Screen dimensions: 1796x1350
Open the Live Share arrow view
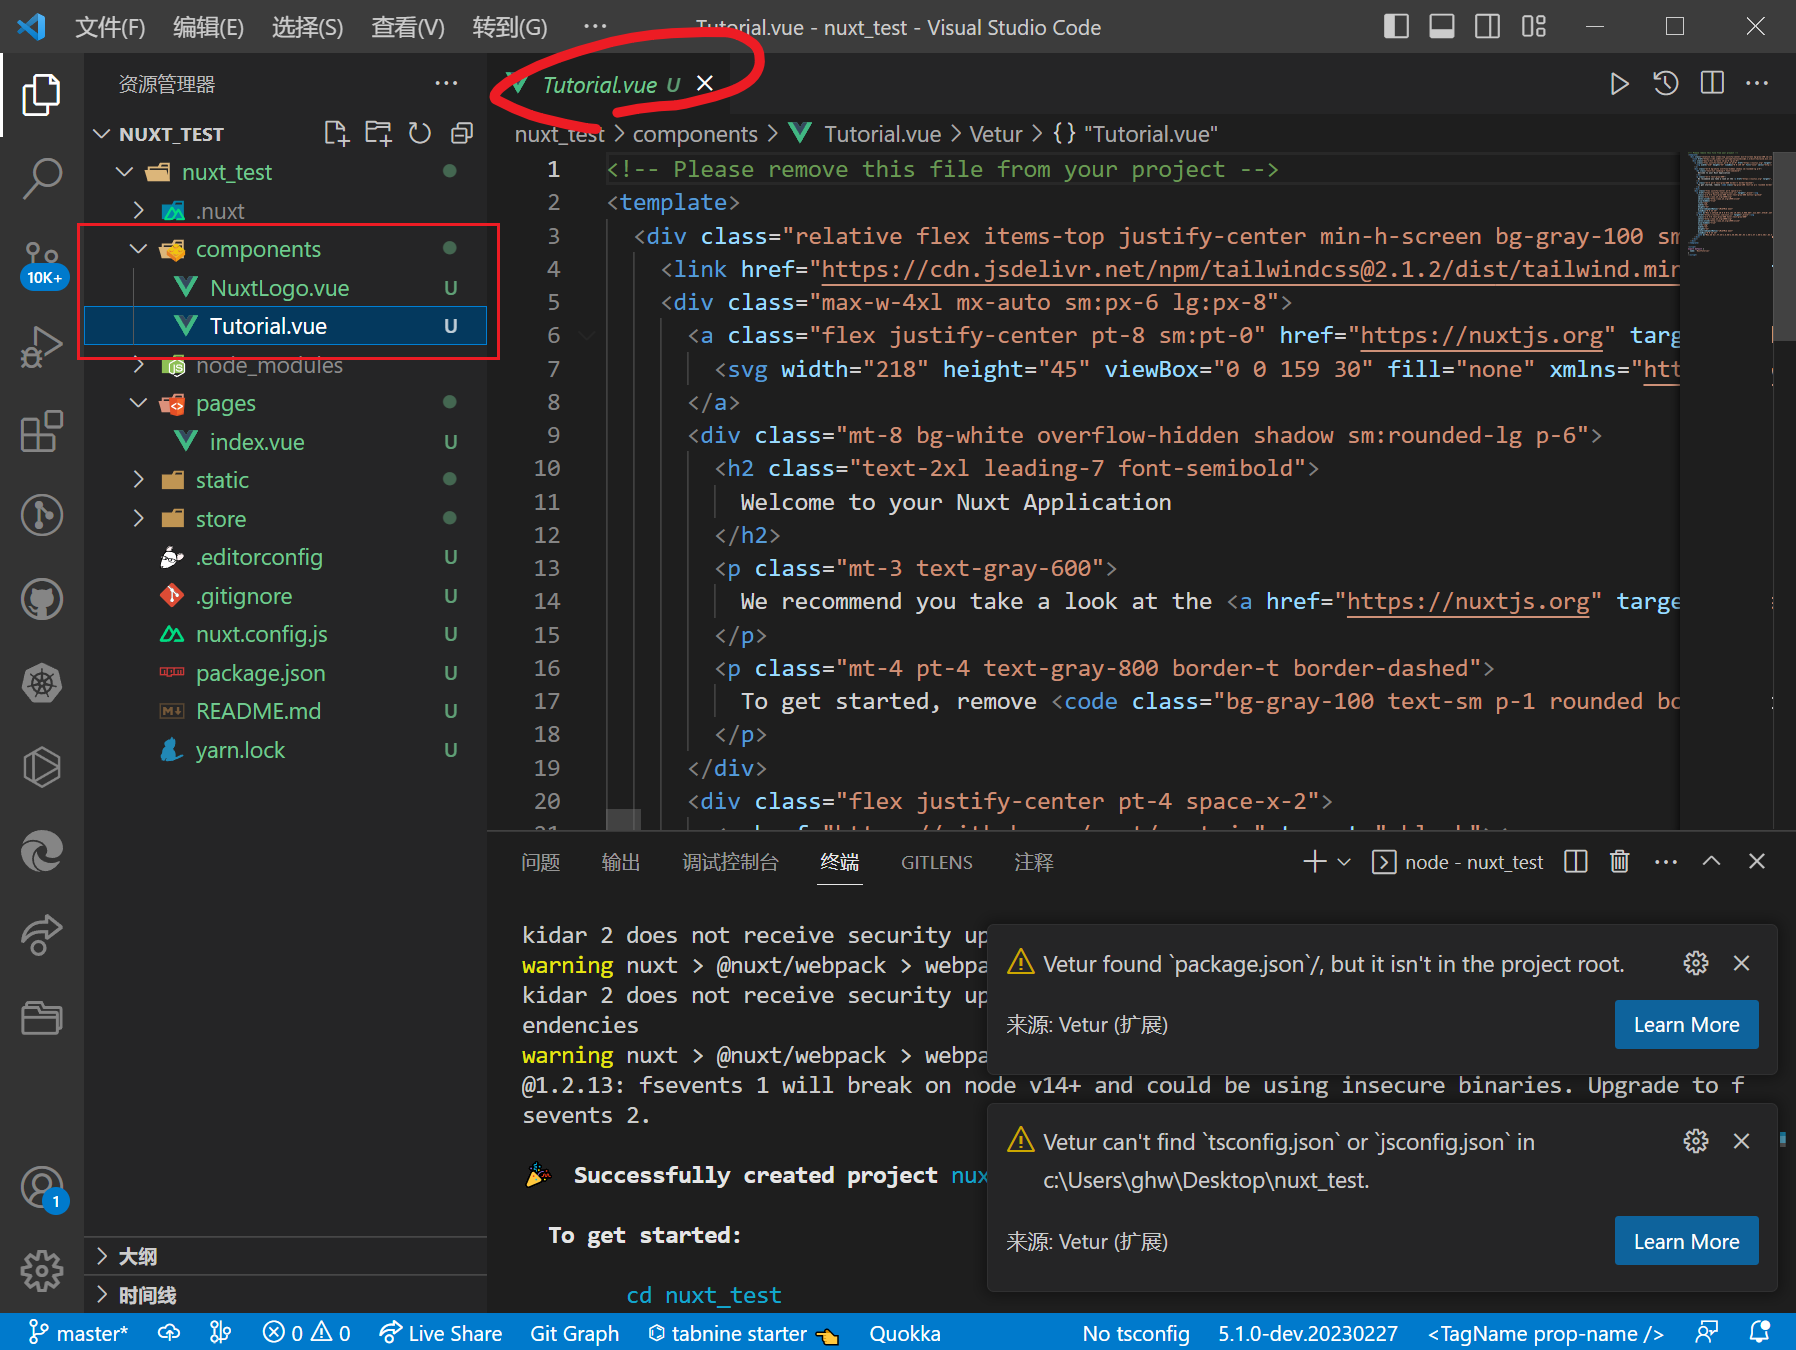click(x=41, y=935)
